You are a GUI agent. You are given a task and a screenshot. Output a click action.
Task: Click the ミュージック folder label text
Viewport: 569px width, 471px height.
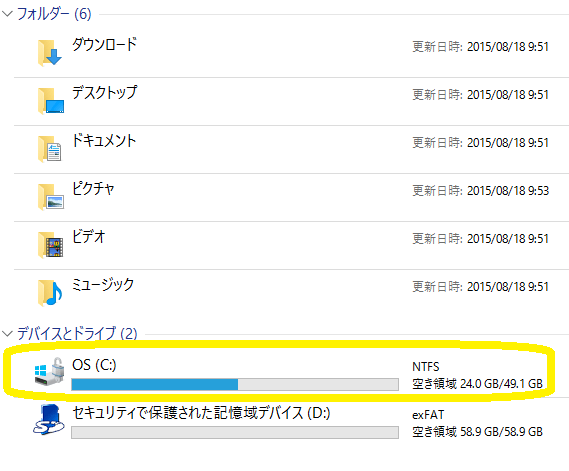point(103,284)
